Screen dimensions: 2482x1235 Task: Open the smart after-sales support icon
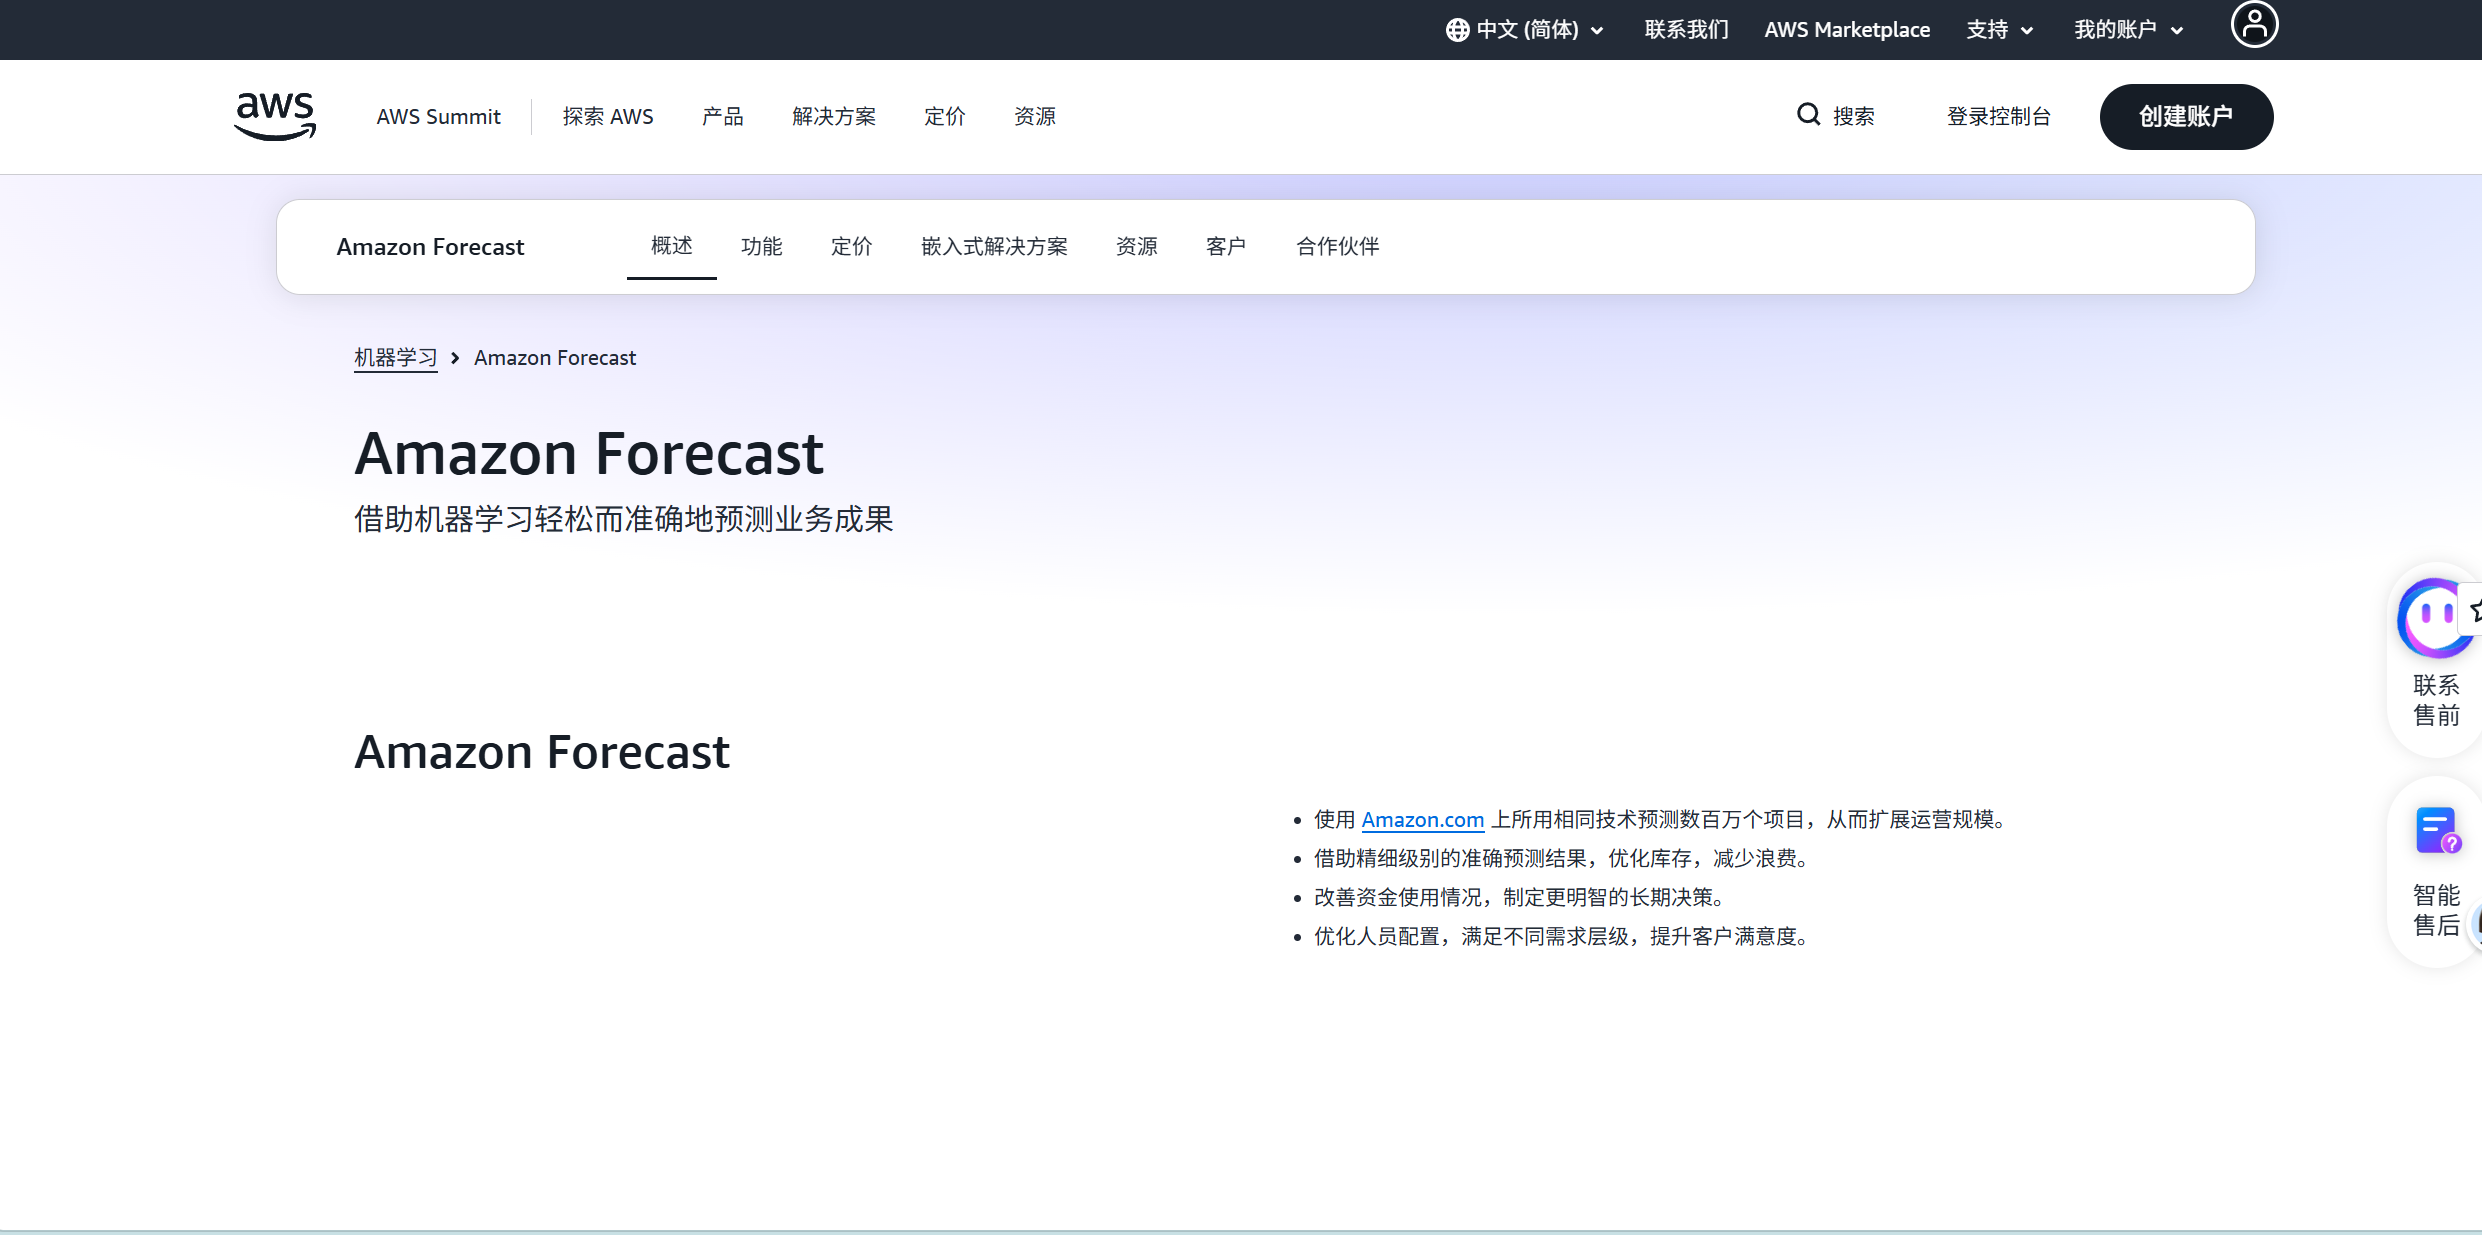2437,831
